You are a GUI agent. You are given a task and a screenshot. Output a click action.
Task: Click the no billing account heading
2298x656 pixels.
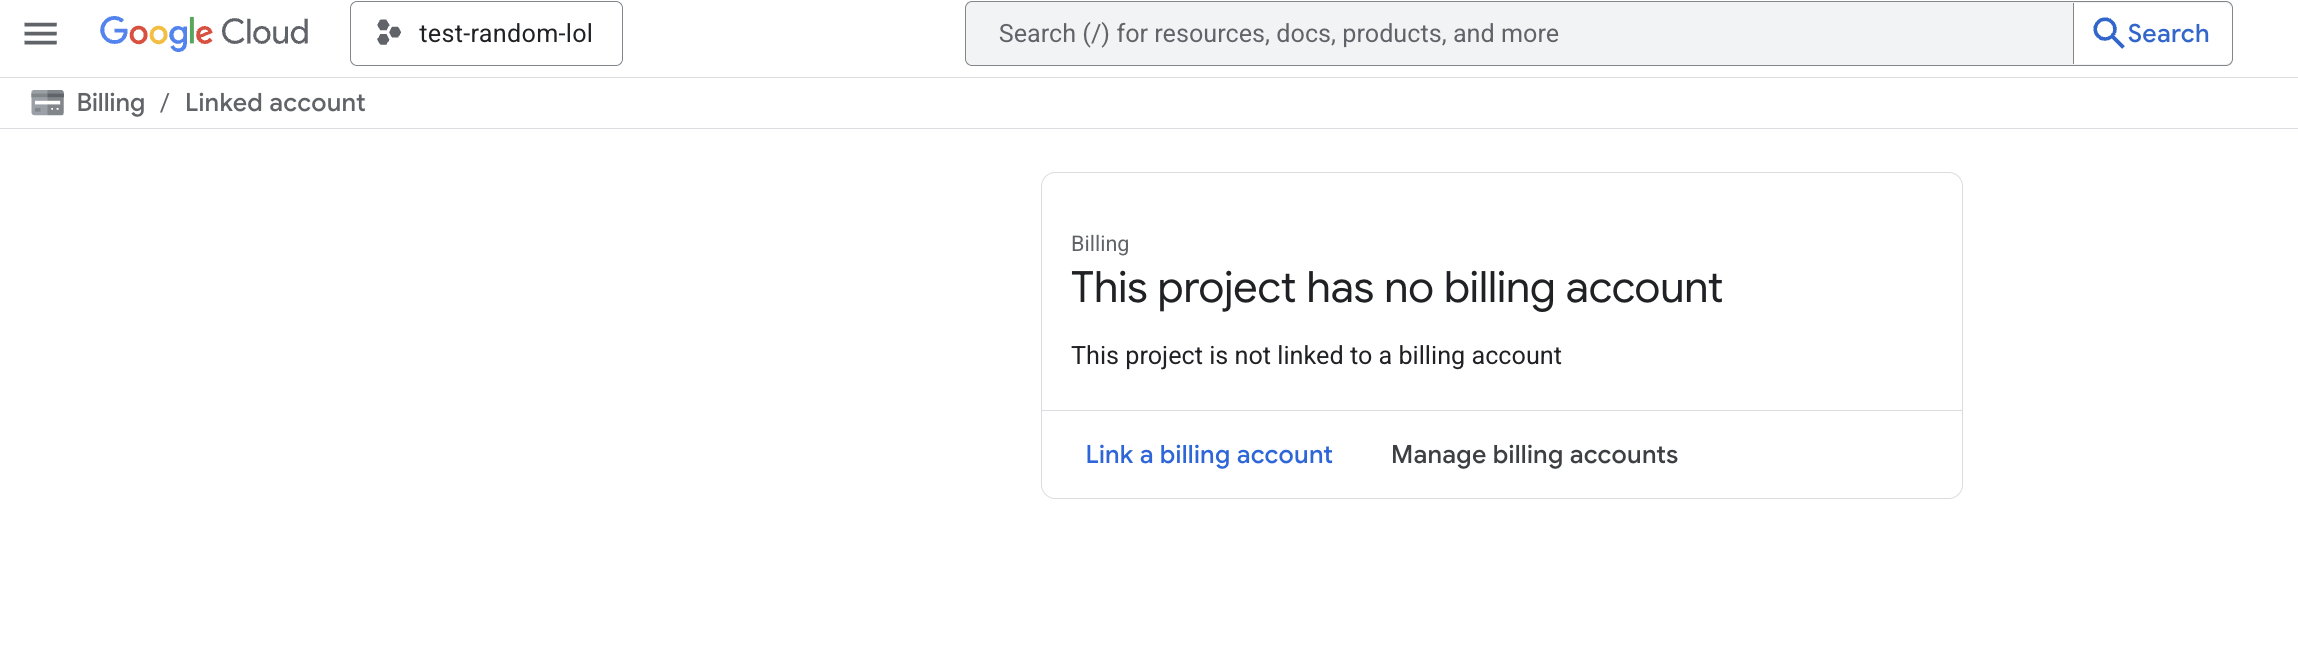pyautogui.click(x=1396, y=288)
